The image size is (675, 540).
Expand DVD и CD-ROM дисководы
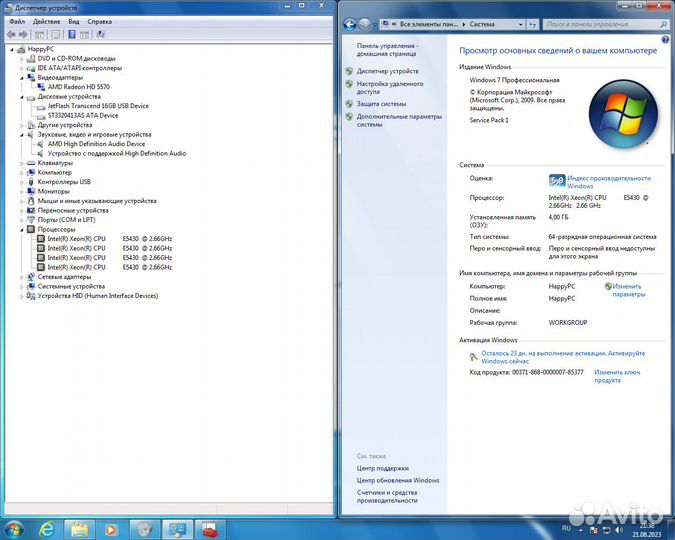22,59
